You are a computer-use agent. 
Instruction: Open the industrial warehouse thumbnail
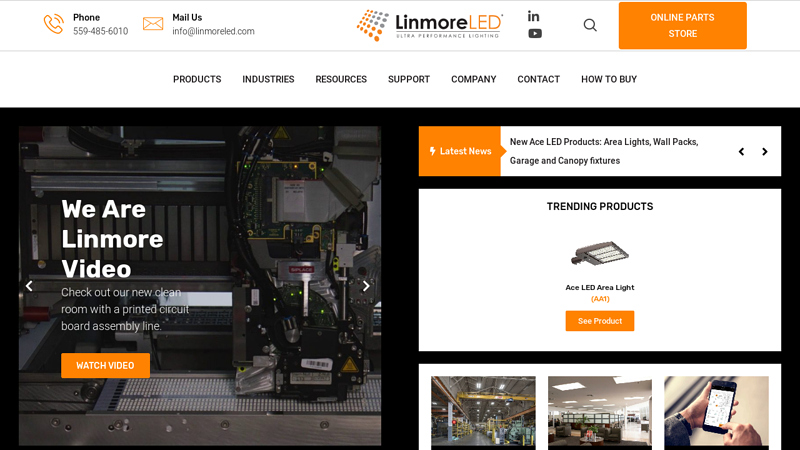[x=483, y=412]
